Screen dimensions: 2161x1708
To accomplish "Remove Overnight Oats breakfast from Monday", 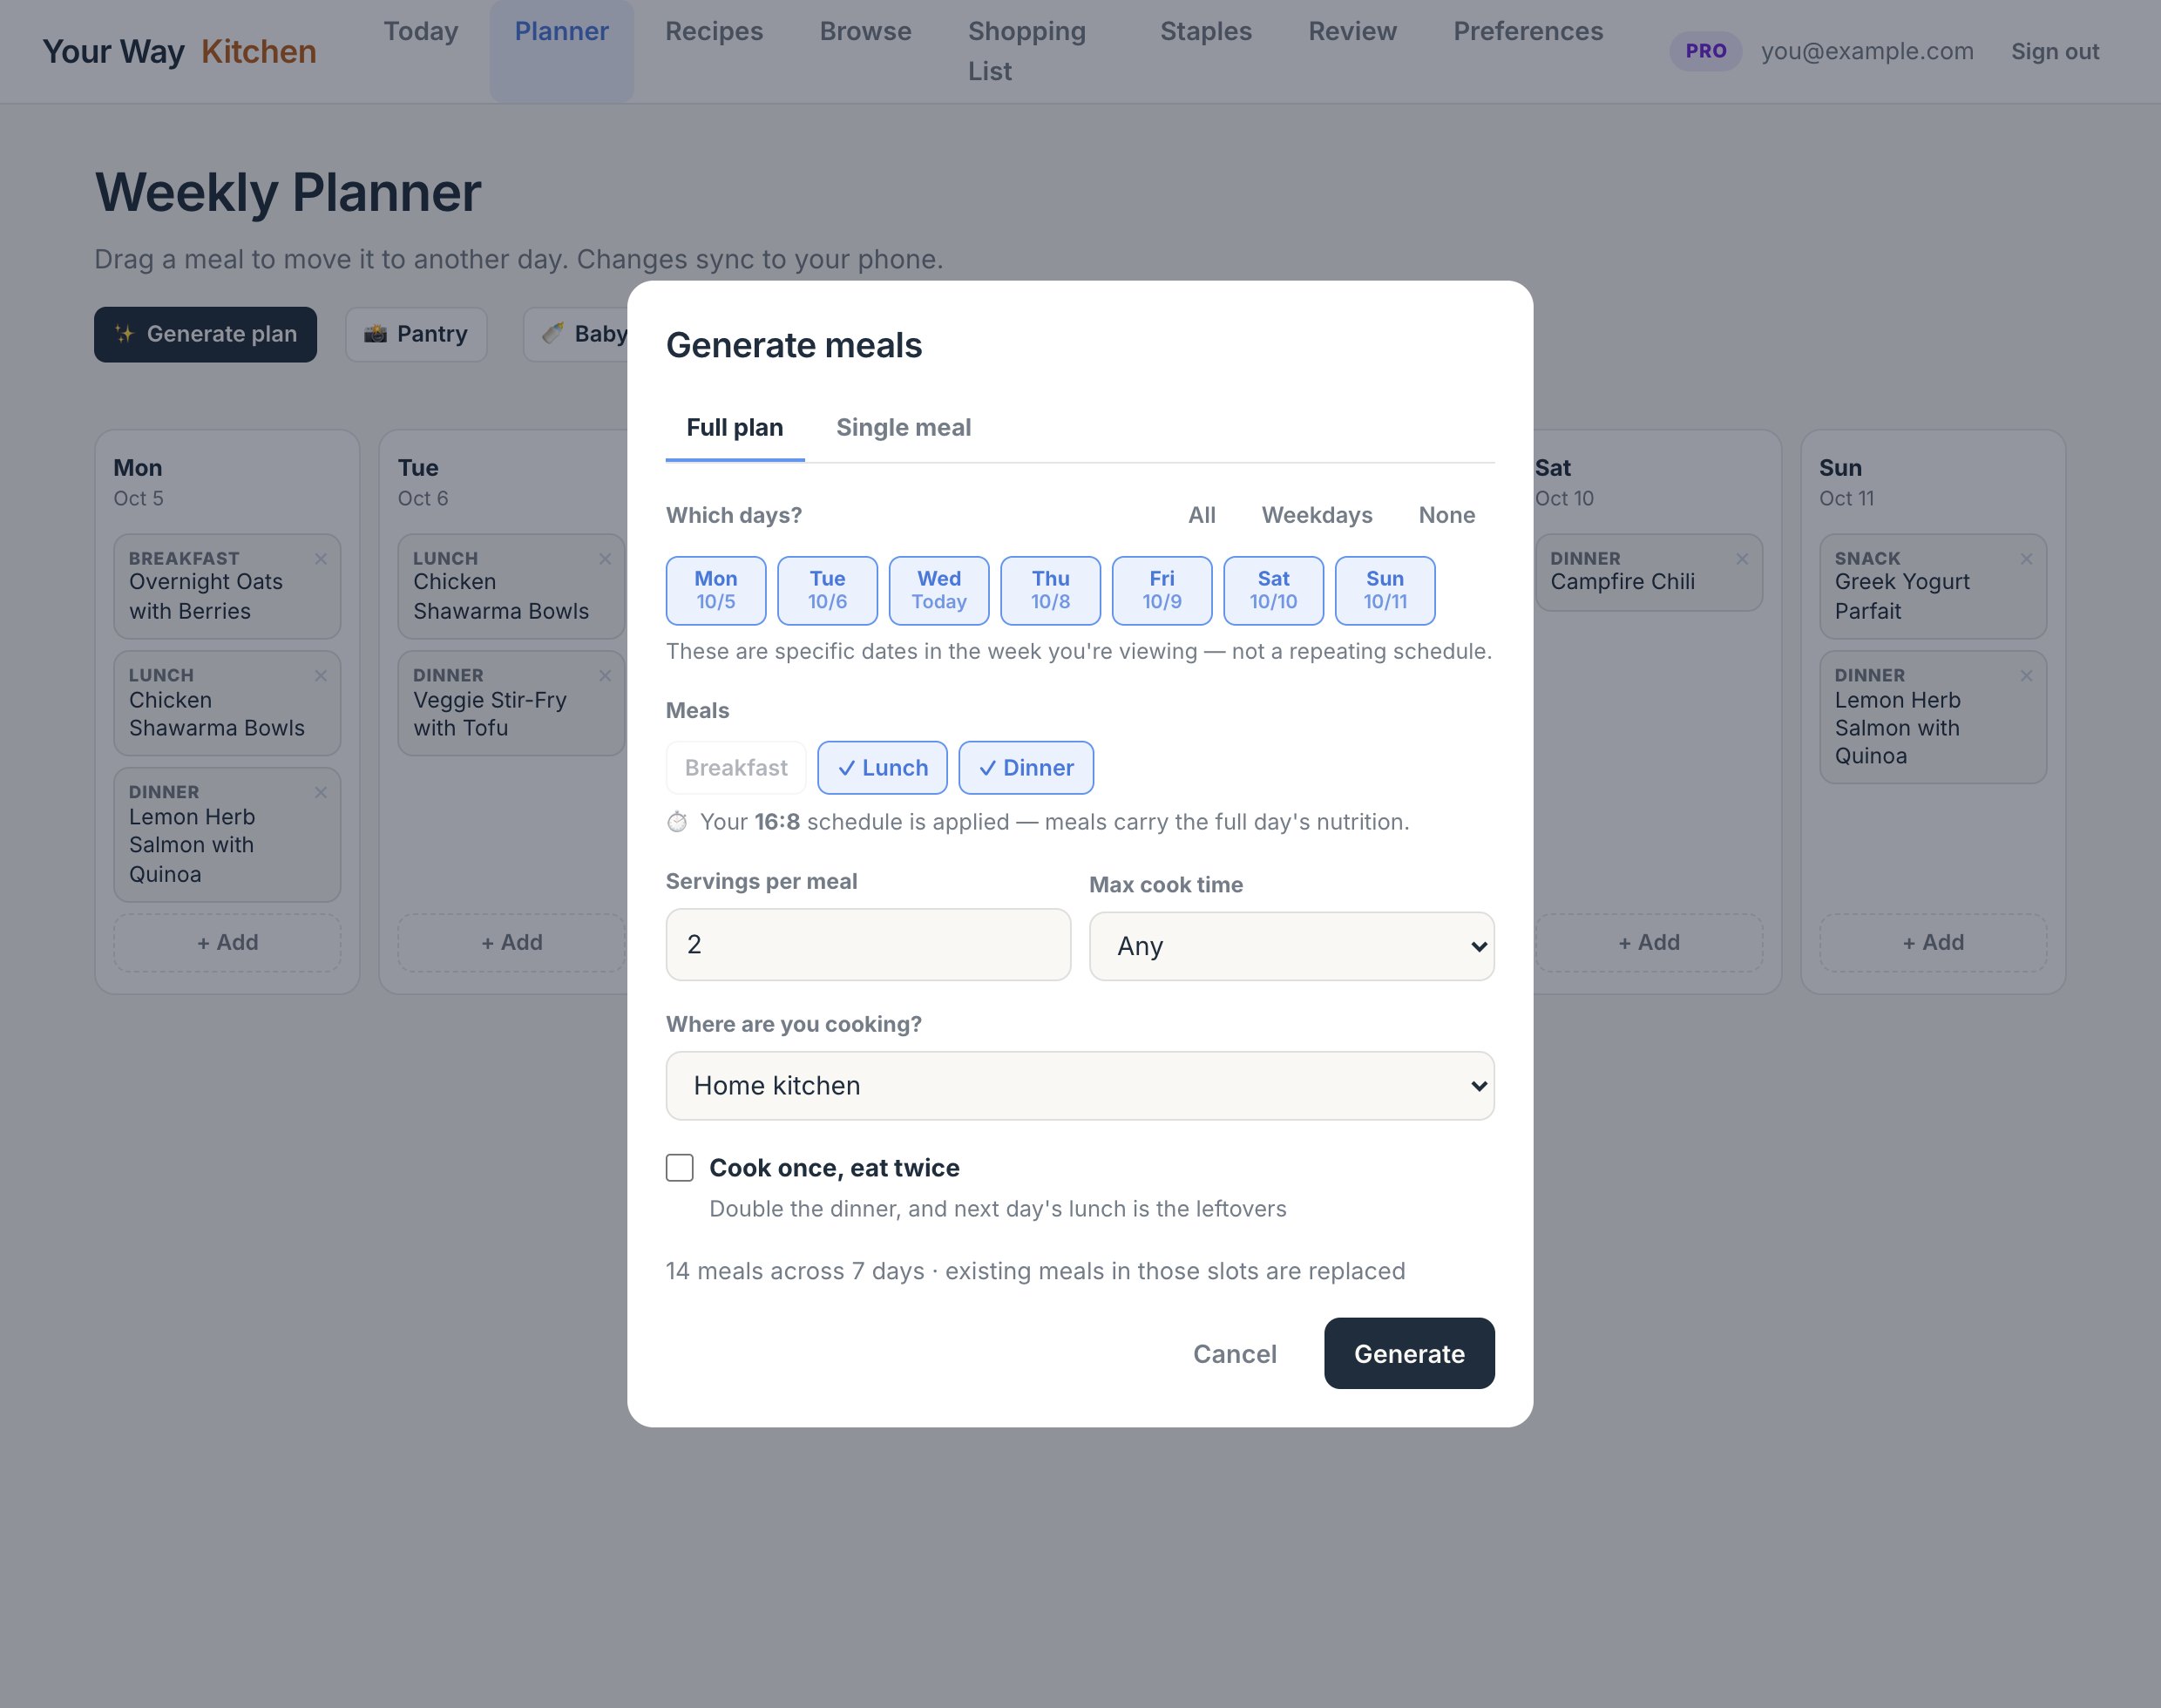I will tap(321, 559).
